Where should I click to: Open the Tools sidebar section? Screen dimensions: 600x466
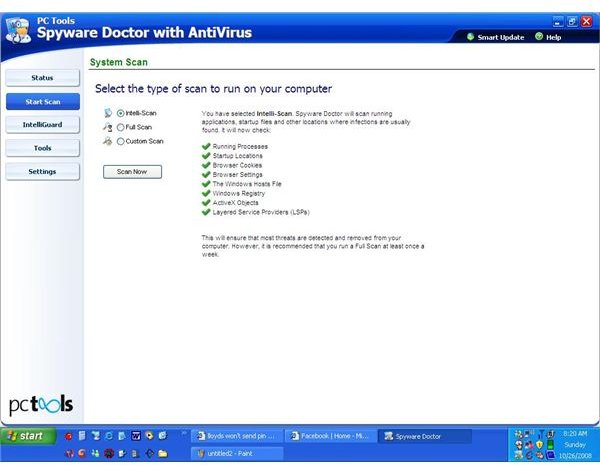point(42,148)
